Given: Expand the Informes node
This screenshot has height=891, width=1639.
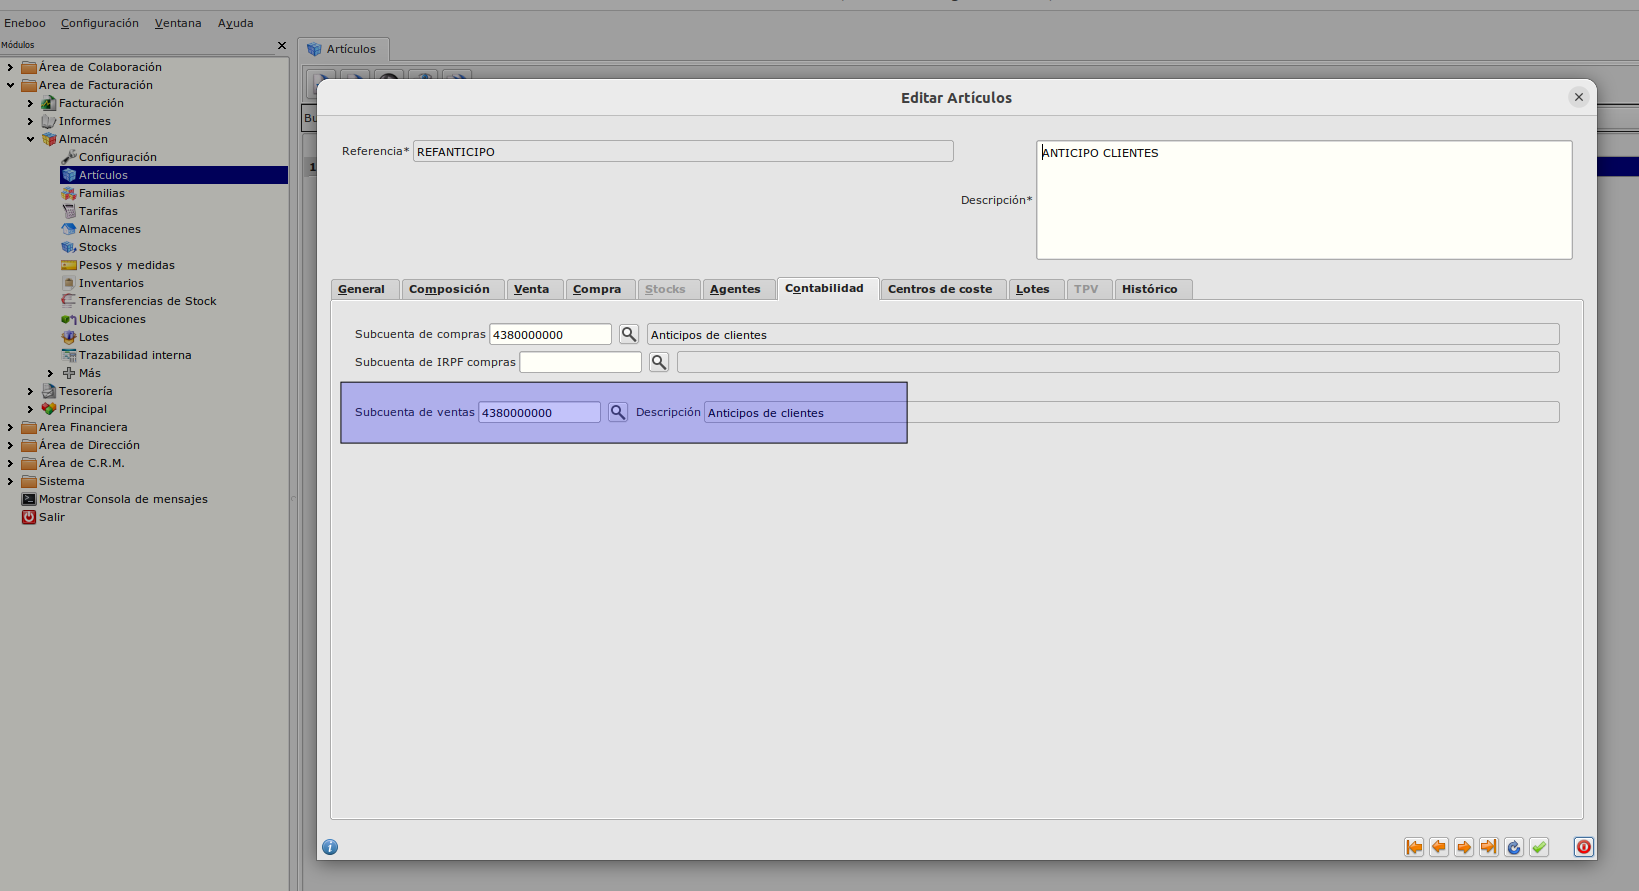Looking at the screenshot, I should coord(30,121).
